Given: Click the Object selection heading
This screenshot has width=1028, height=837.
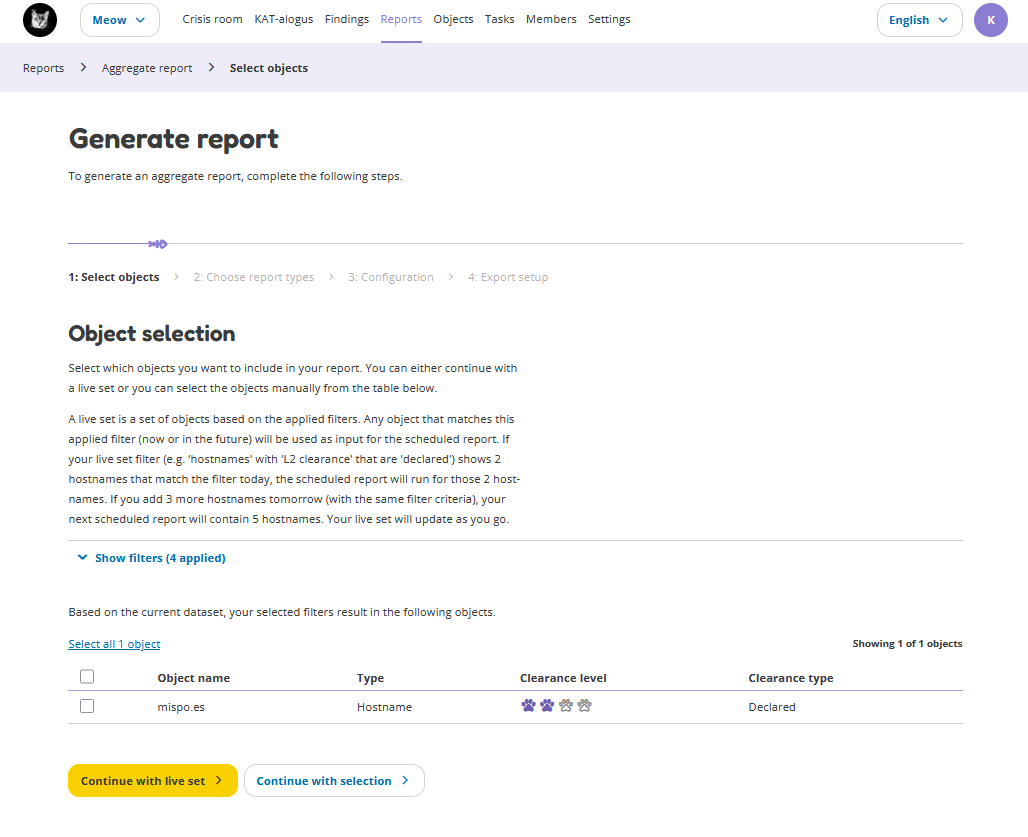Looking at the screenshot, I should [151, 334].
